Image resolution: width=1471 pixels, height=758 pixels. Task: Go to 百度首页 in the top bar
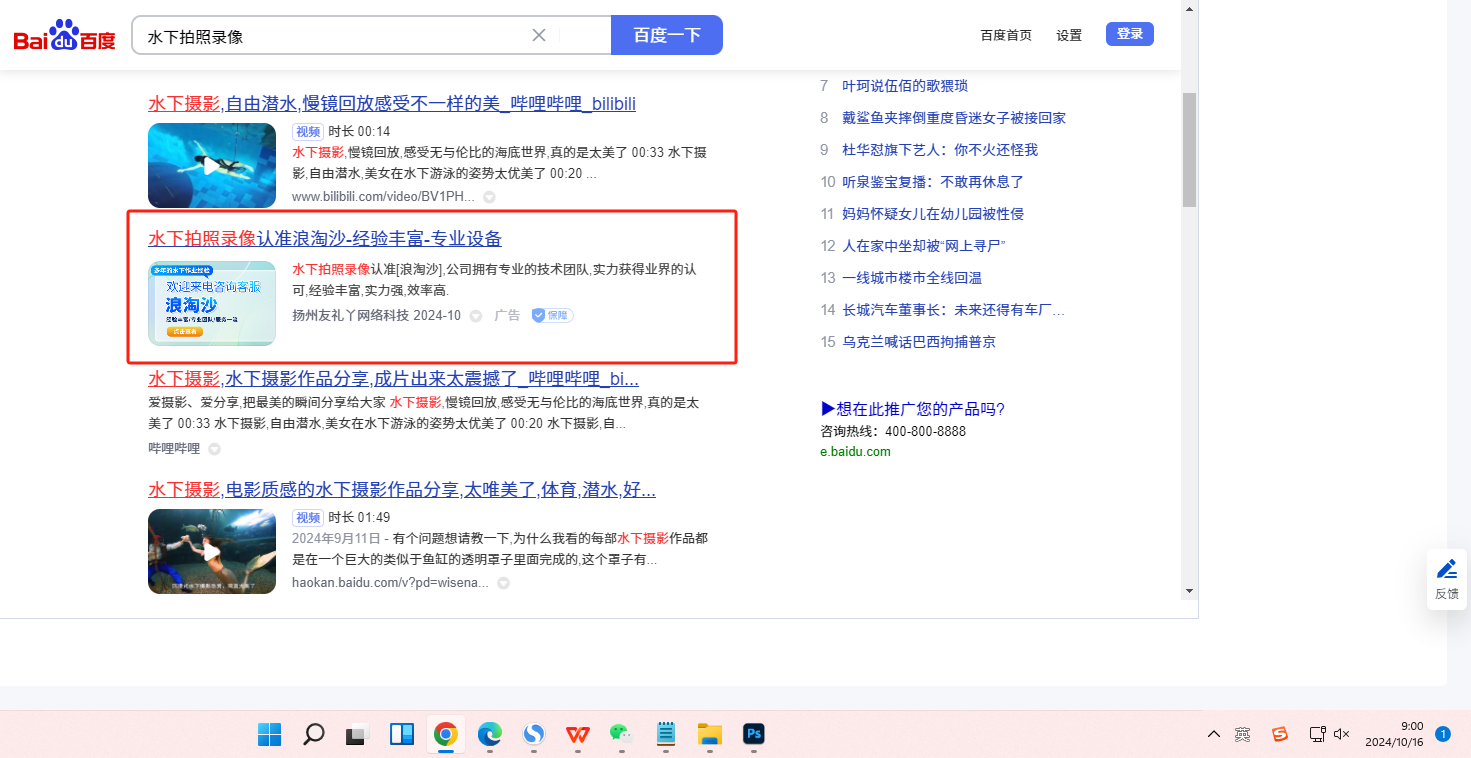click(x=1006, y=35)
